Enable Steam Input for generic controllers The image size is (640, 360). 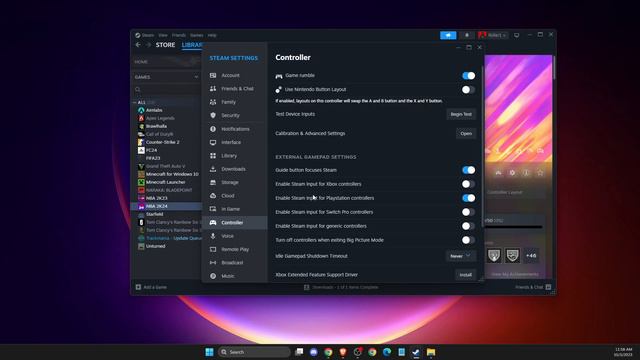coord(468,226)
